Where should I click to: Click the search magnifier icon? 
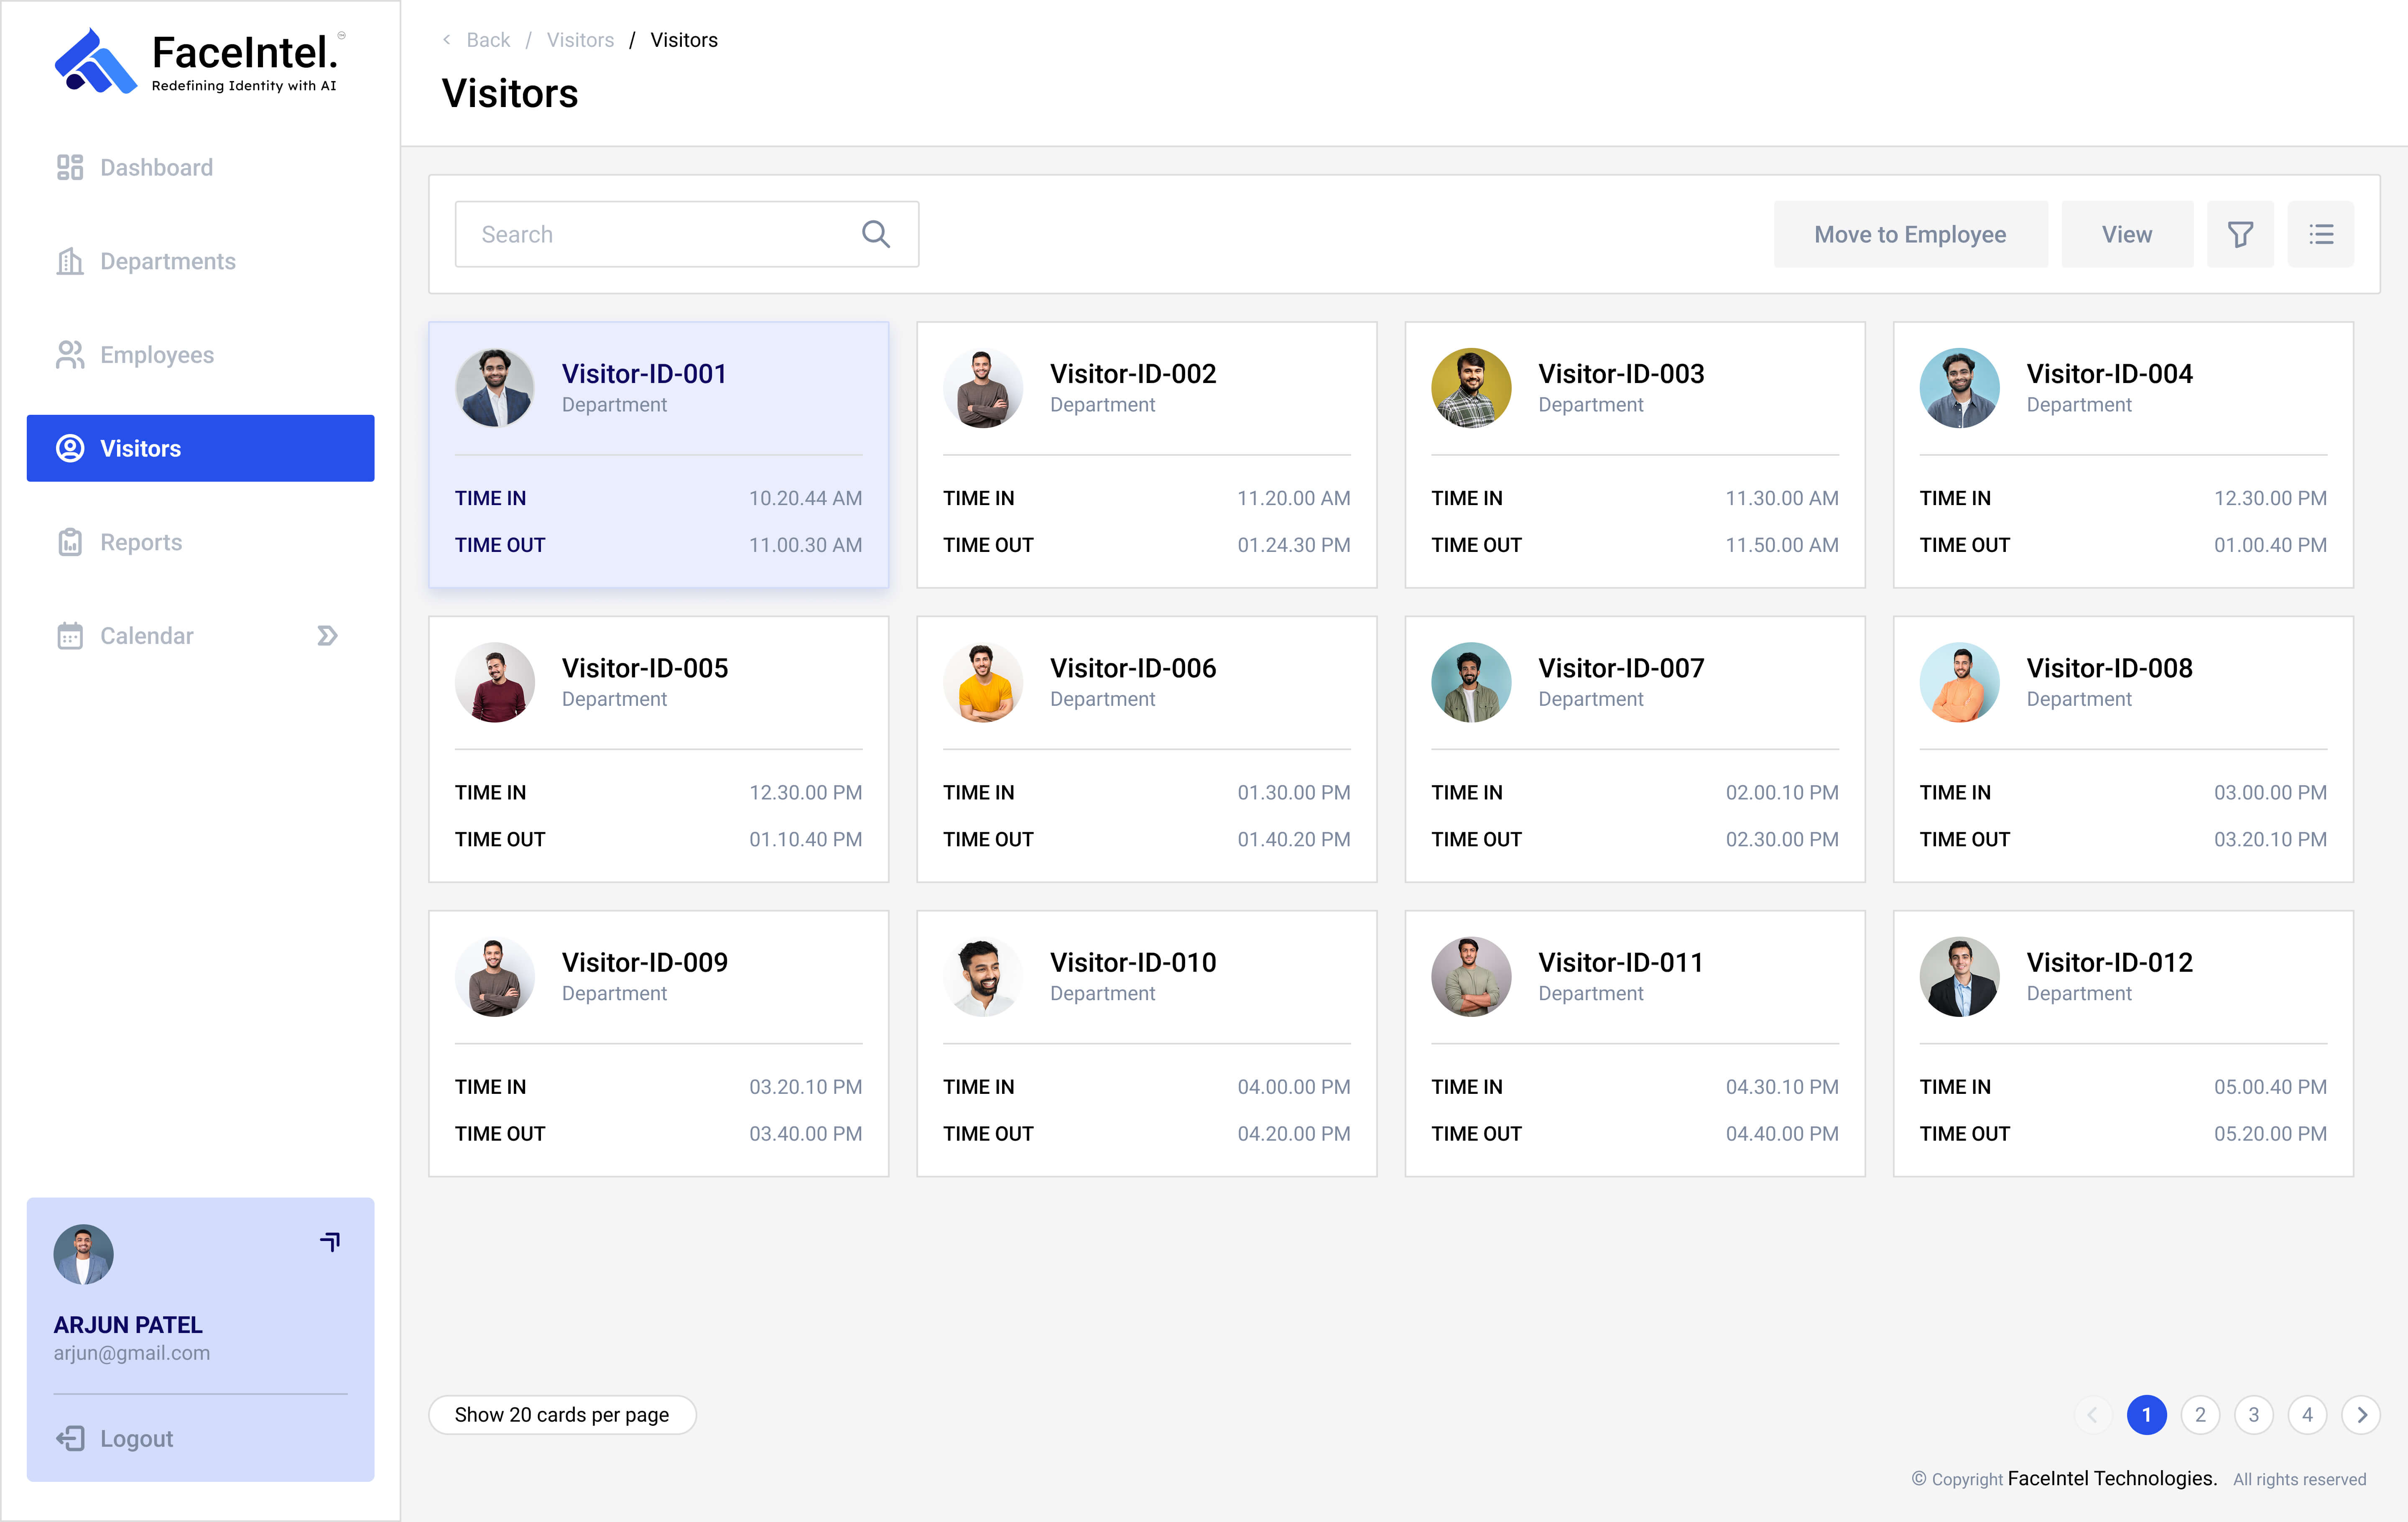875,234
